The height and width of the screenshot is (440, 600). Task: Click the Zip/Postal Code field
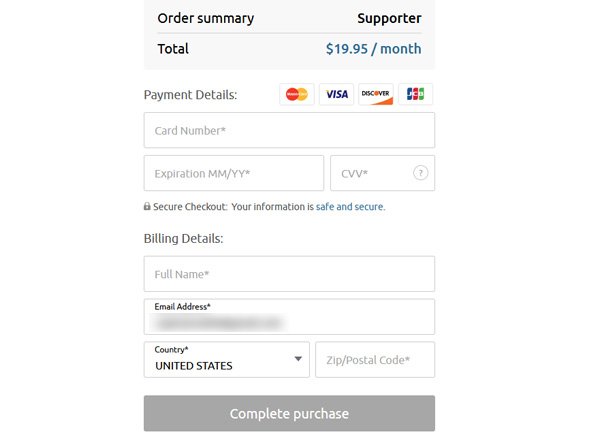[x=375, y=360]
